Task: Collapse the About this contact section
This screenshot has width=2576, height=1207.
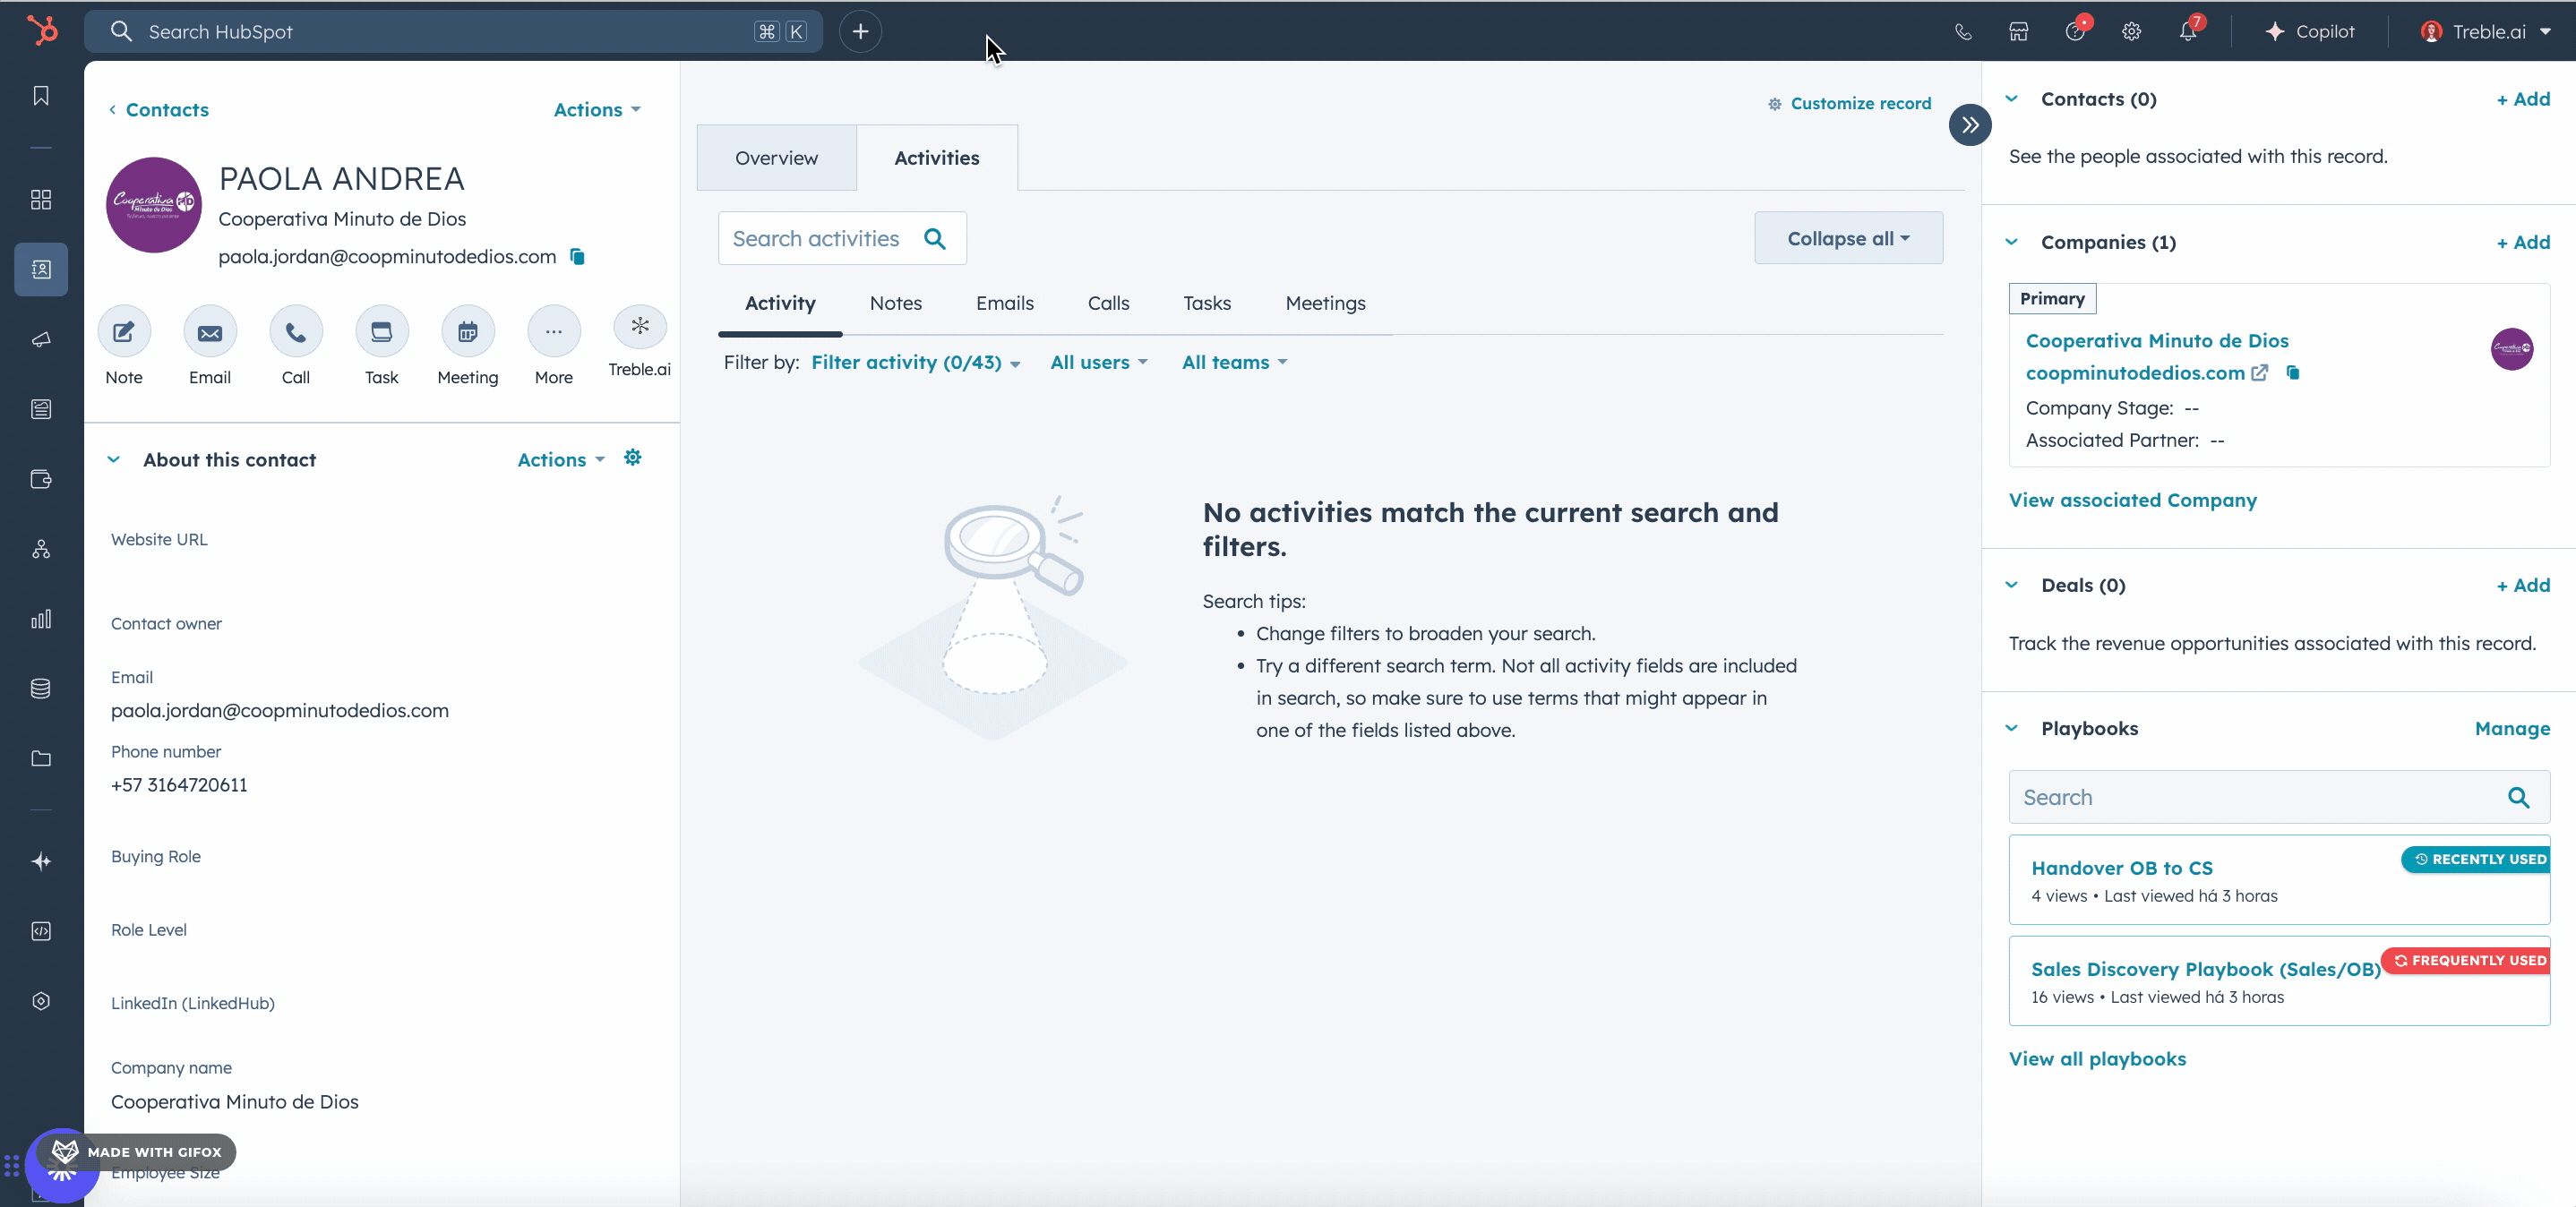Action: pyautogui.click(x=114, y=460)
